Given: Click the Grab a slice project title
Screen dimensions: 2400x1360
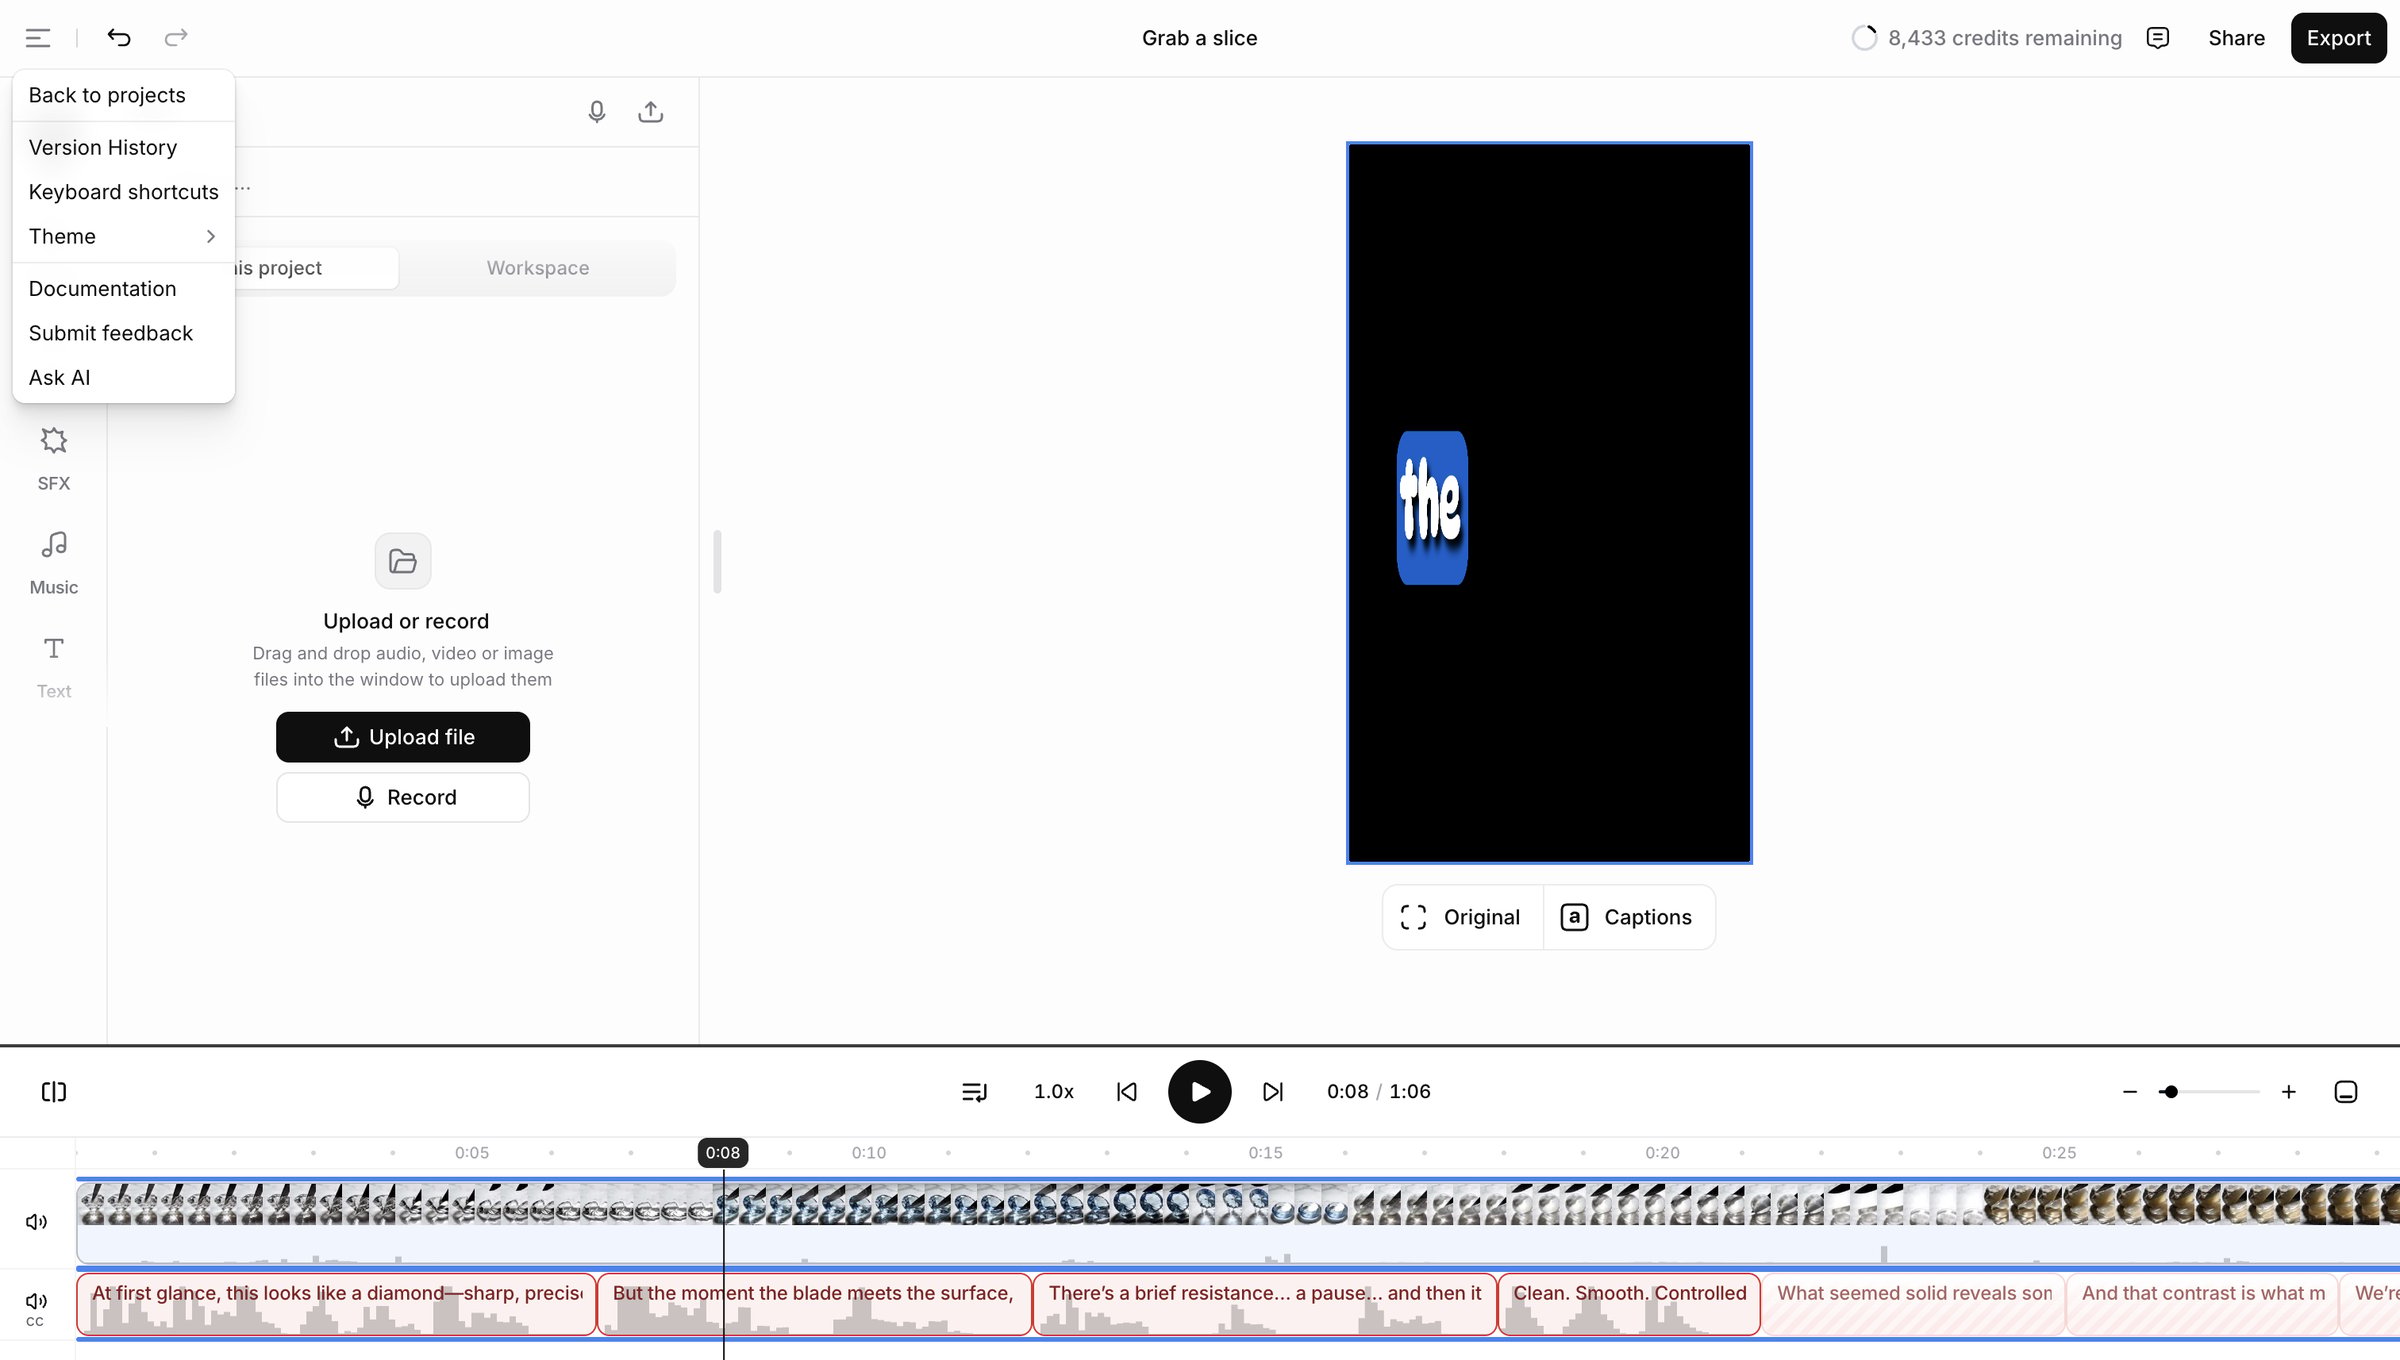Looking at the screenshot, I should (x=1200, y=38).
